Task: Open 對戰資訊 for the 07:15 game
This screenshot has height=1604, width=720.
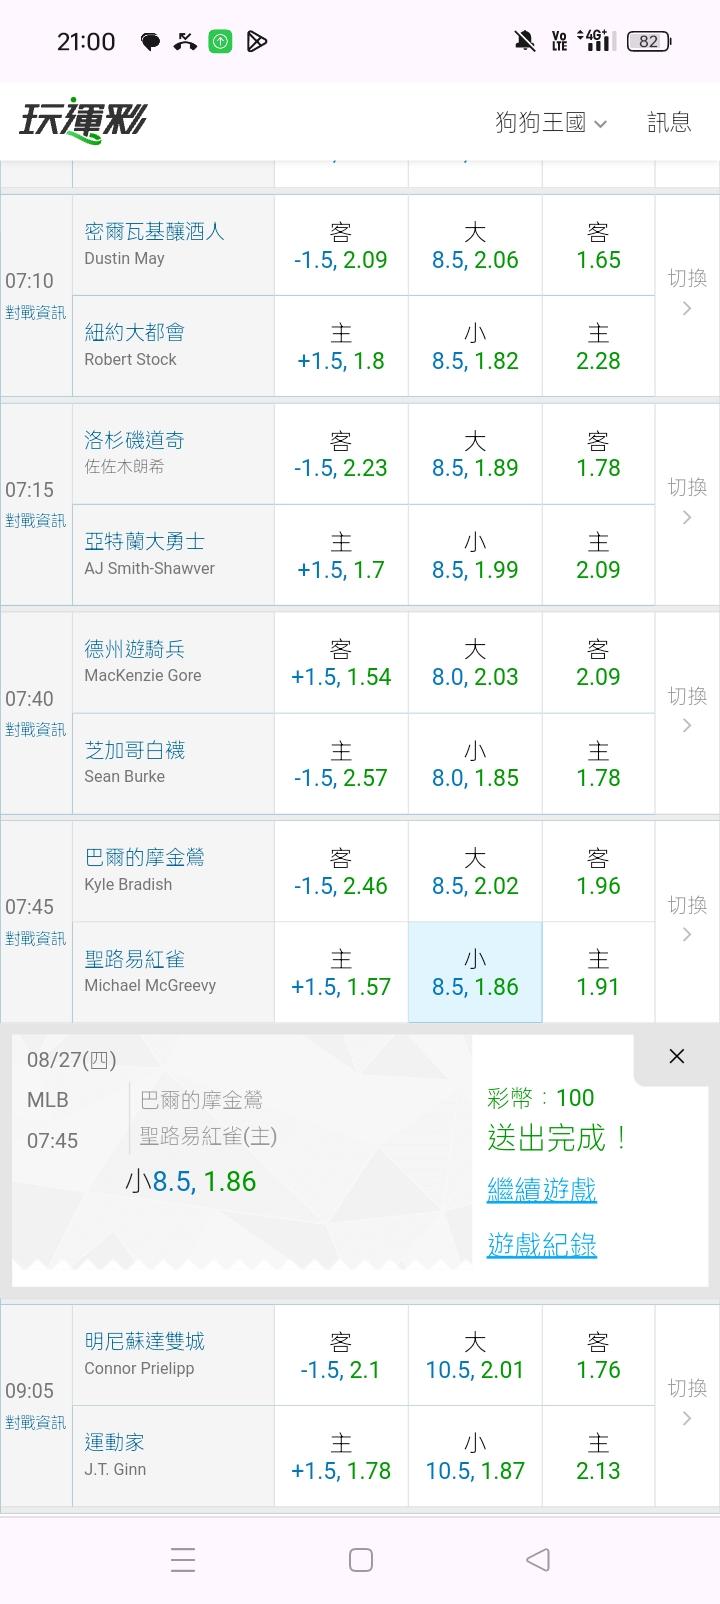Action: (36, 521)
